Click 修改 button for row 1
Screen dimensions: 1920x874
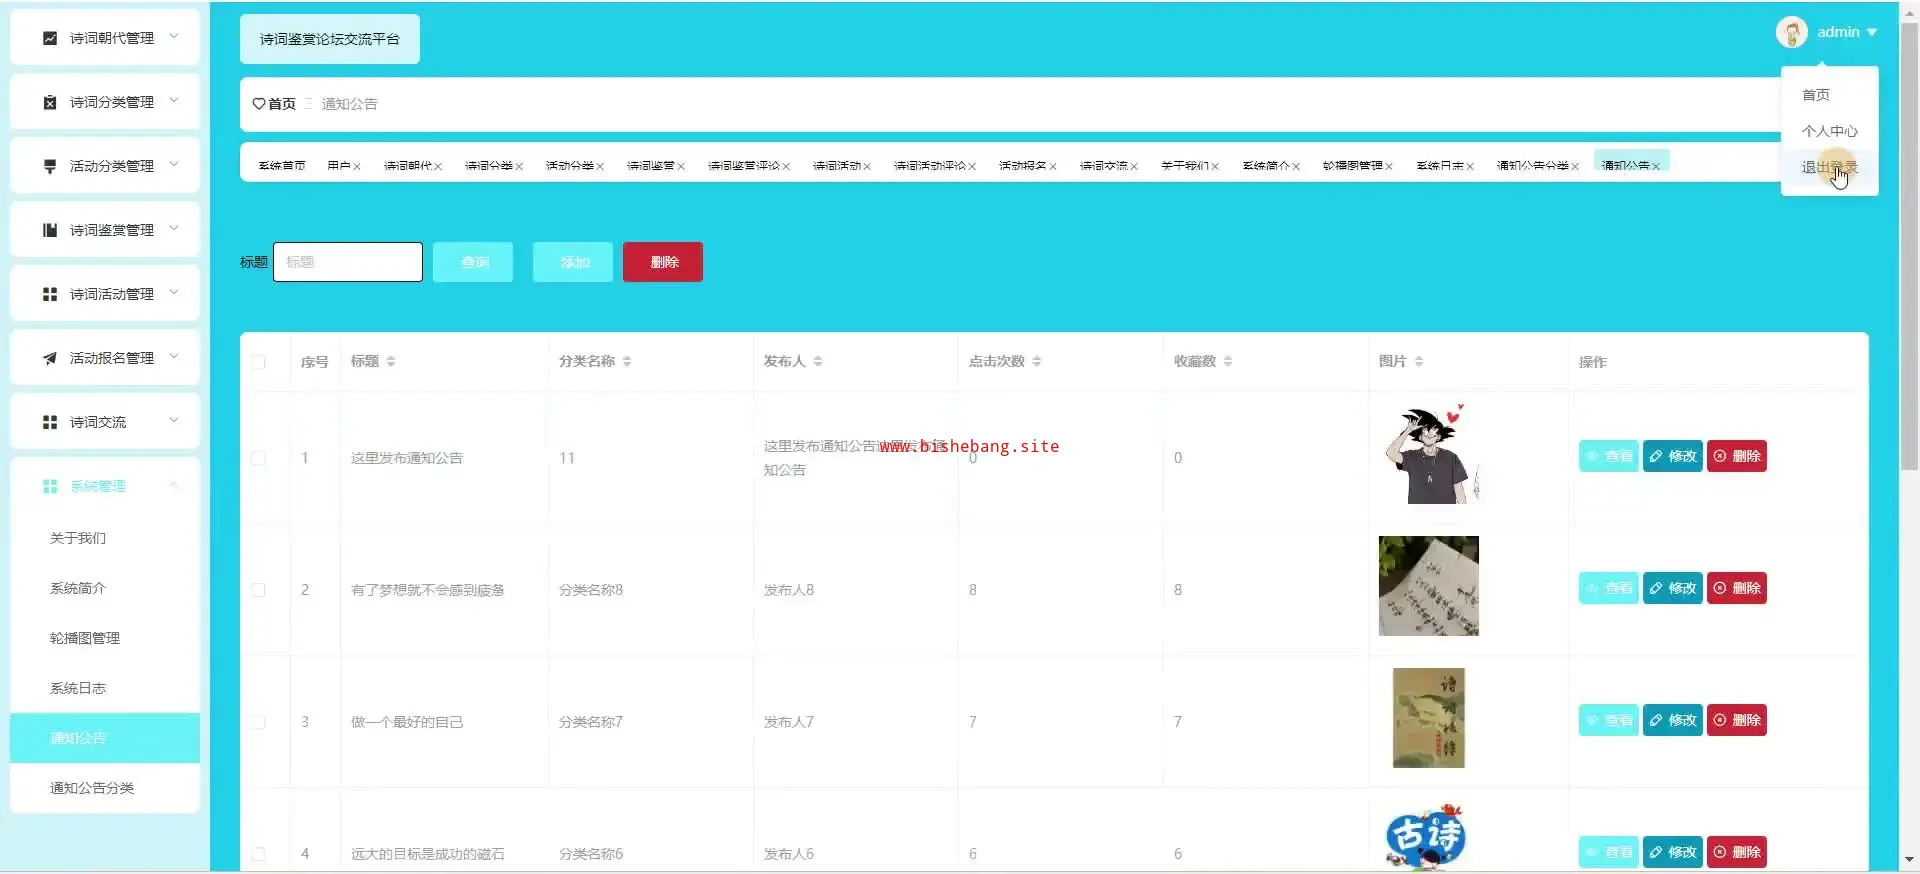(1672, 456)
